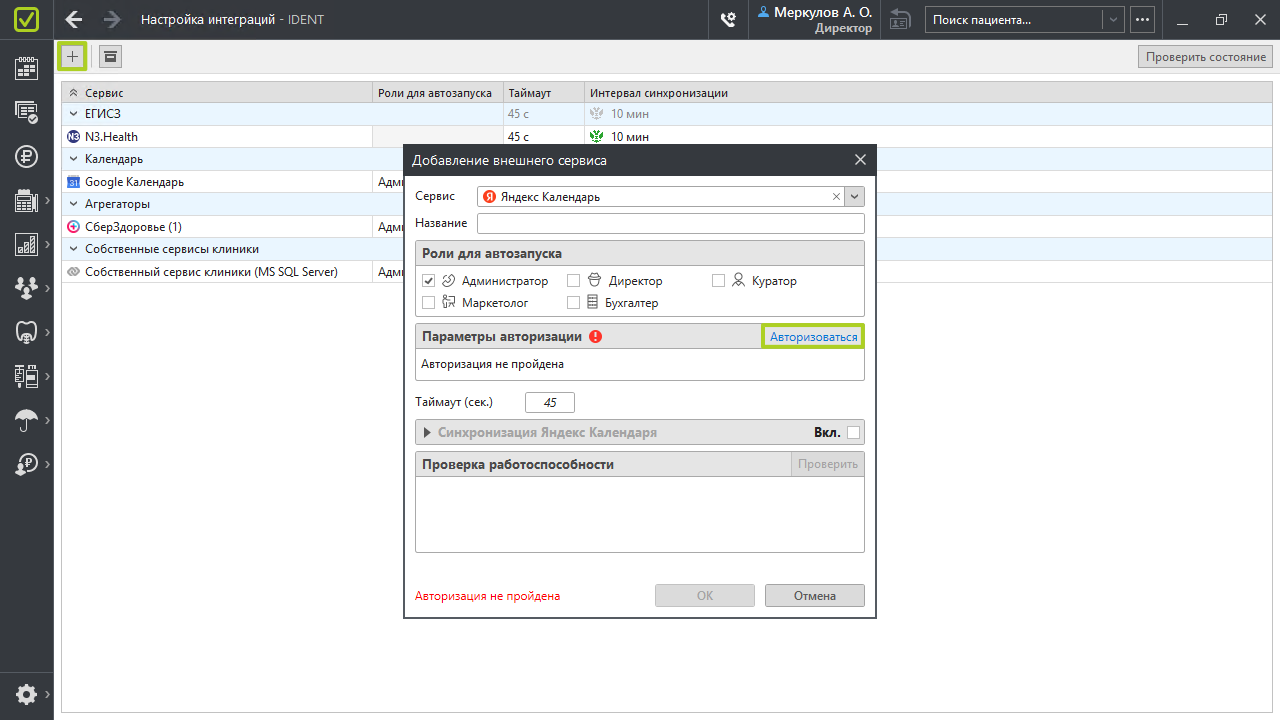Collapse the Календарь group
The width and height of the screenshot is (1280, 720).
tap(74, 159)
